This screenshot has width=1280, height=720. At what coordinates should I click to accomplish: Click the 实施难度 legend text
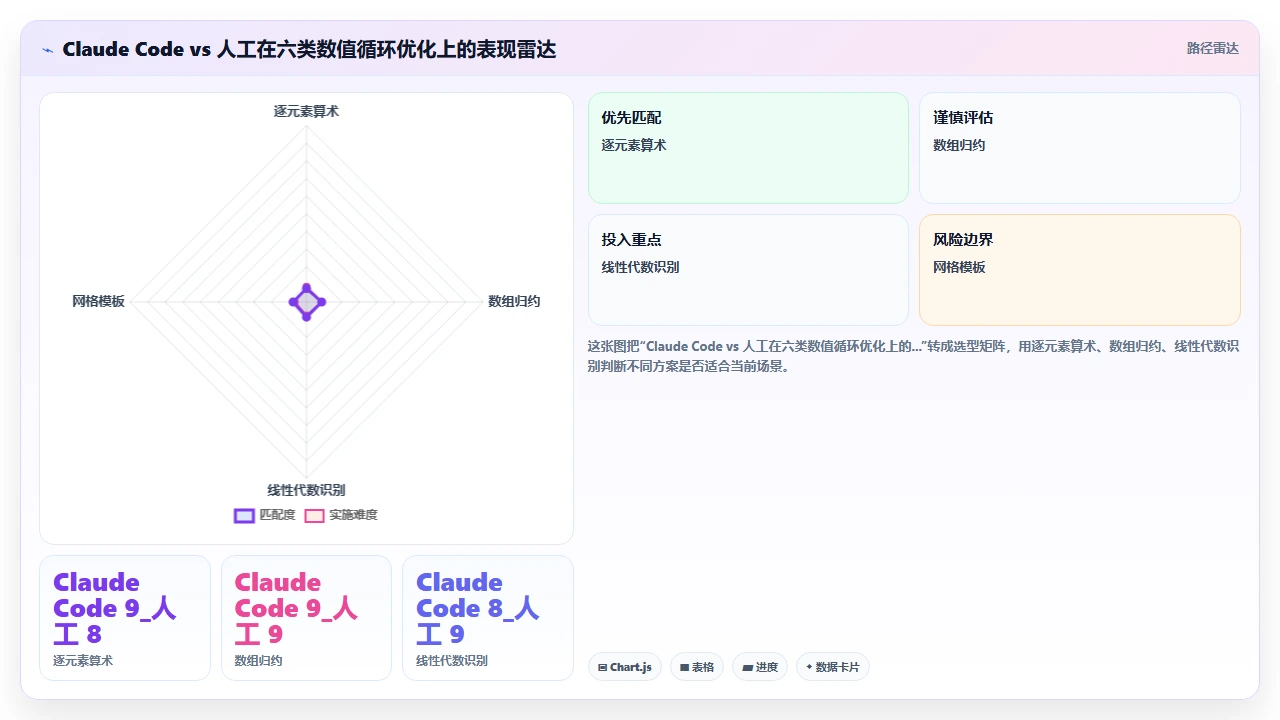click(353, 515)
